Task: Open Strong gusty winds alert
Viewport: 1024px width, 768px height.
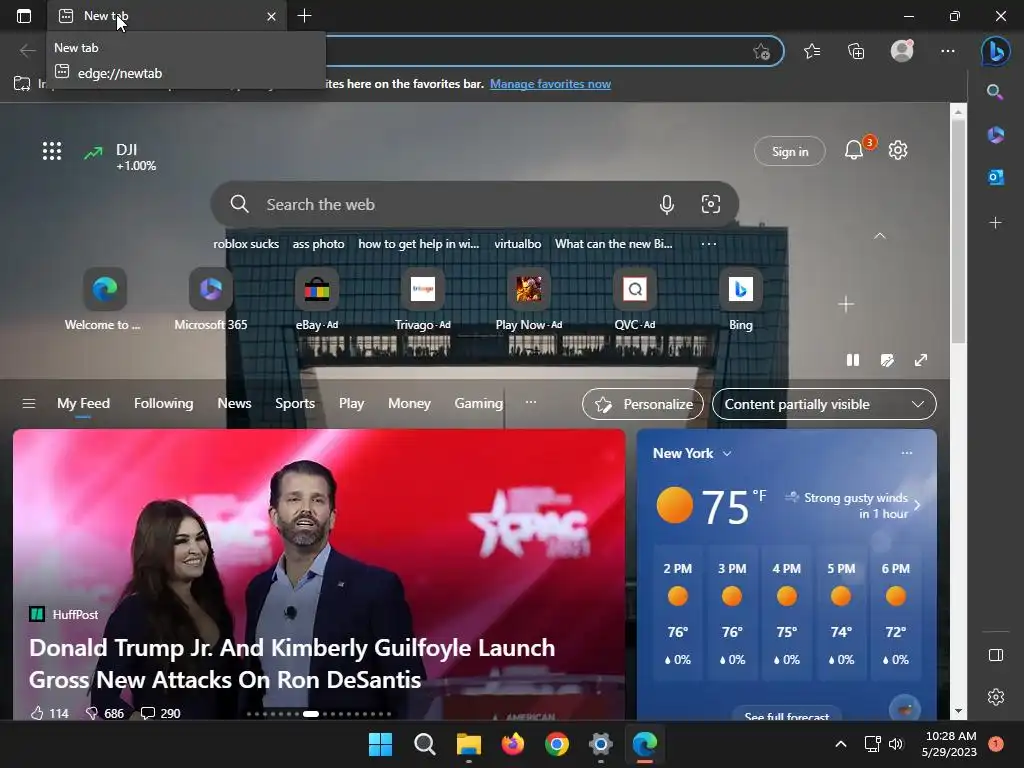Action: [x=854, y=505]
